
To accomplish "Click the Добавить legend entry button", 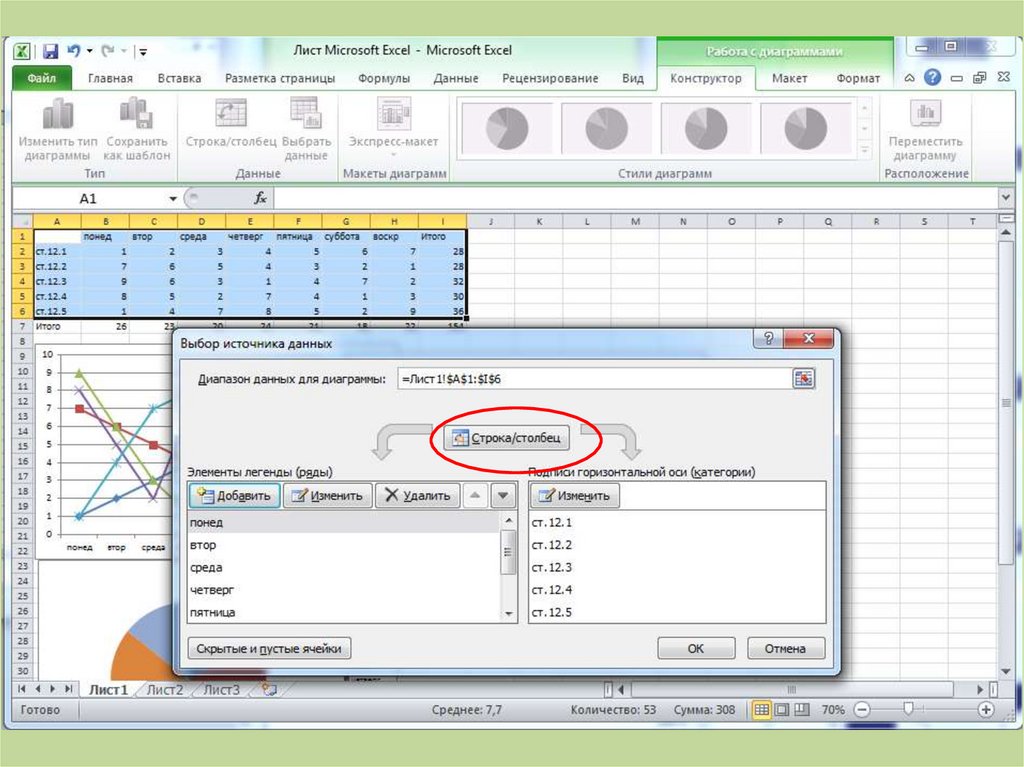I will 234,495.
